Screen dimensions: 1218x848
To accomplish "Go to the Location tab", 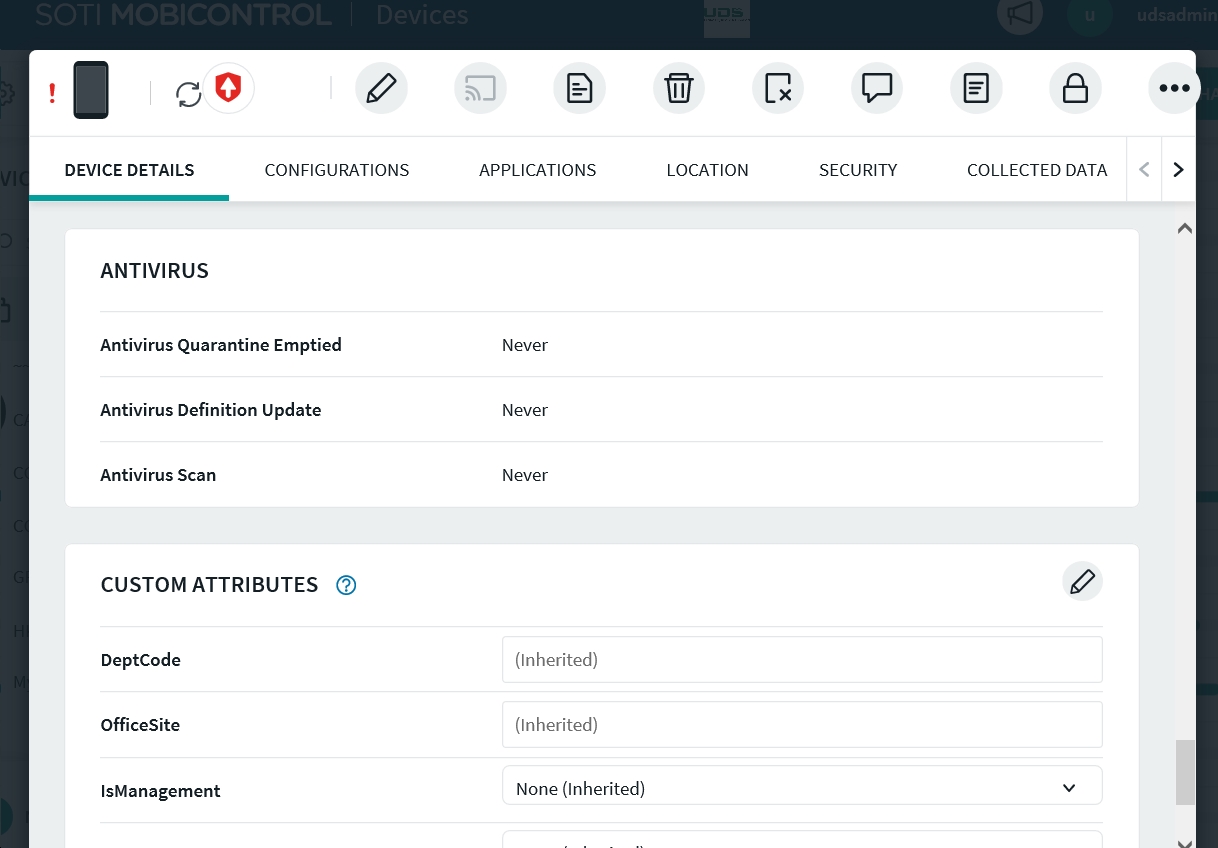I will coord(707,170).
